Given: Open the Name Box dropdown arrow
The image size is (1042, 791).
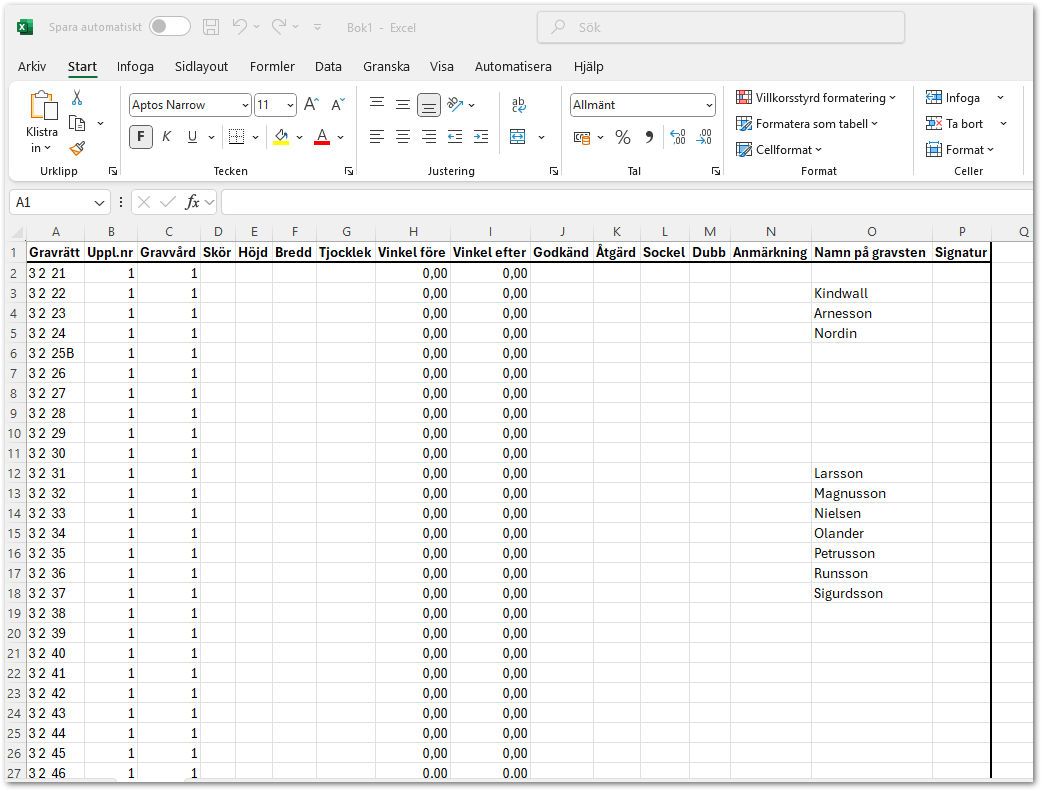Looking at the screenshot, I should pyautogui.click(x=99, y=203).
